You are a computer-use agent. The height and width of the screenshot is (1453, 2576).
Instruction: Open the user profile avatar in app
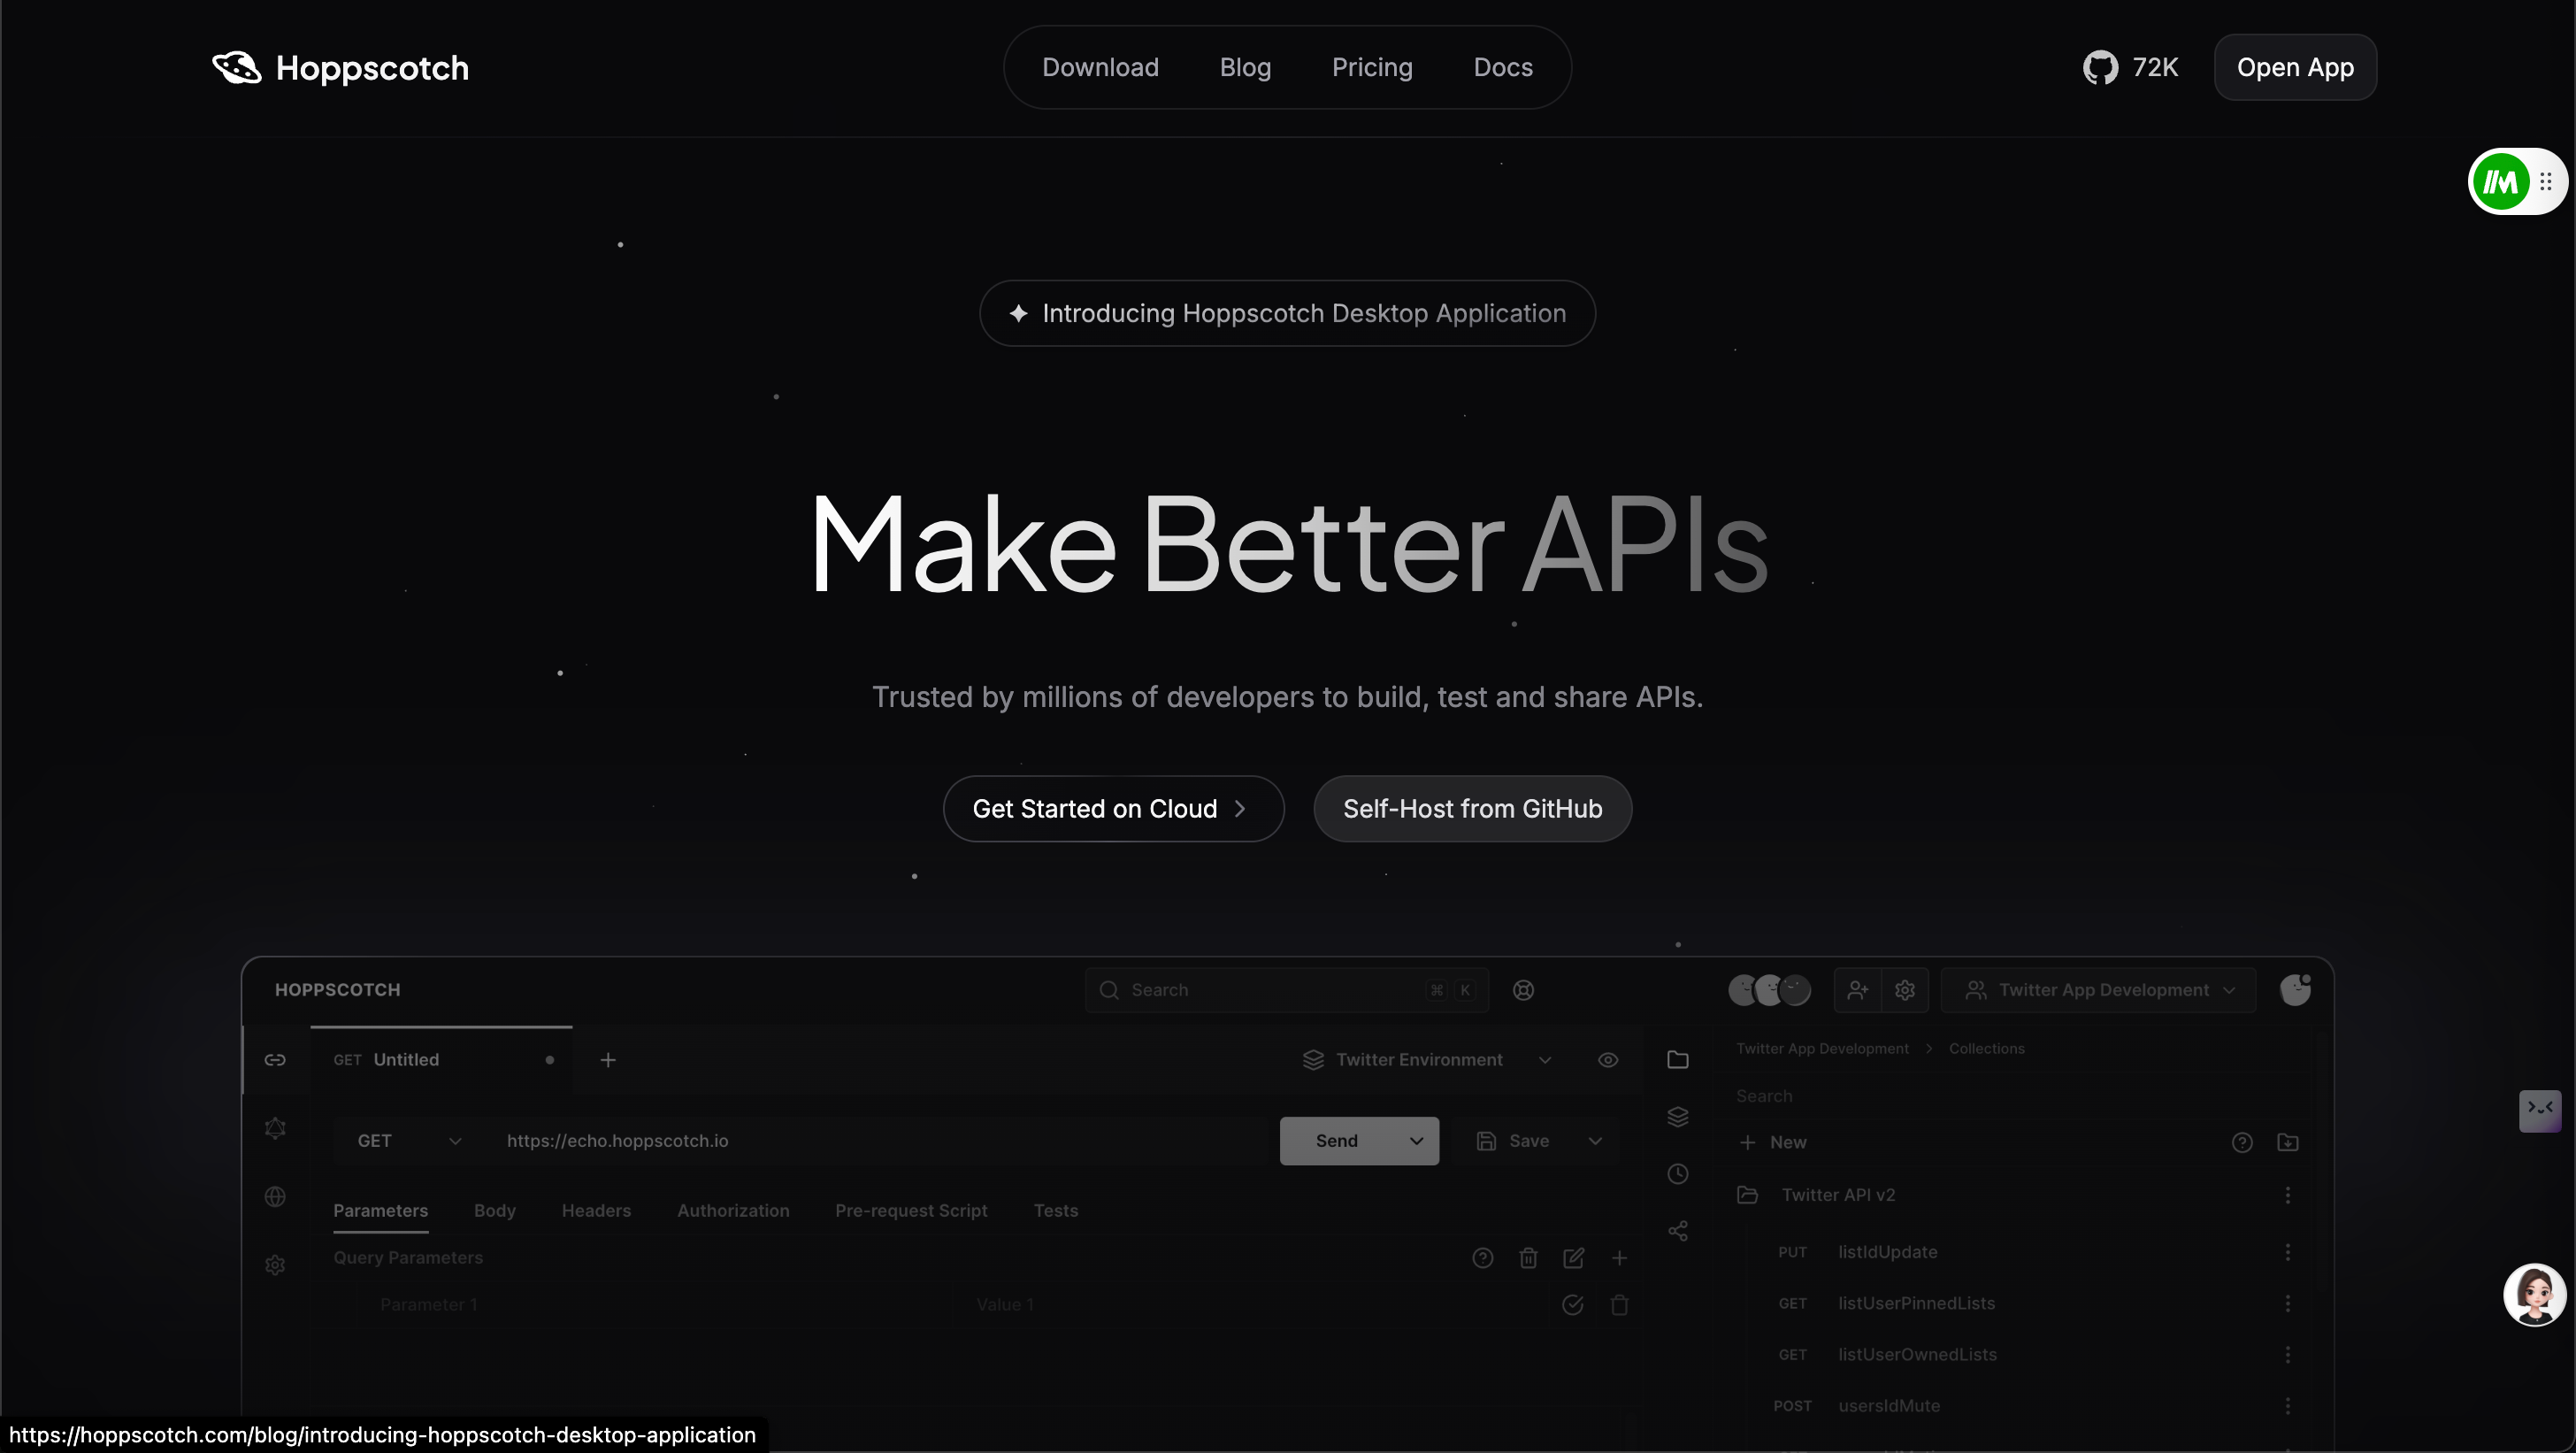click(2295, 990)
